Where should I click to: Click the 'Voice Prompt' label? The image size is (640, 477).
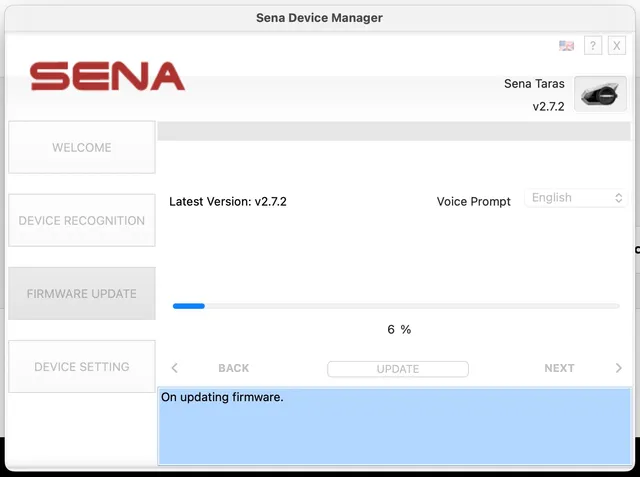pos(473,202)
